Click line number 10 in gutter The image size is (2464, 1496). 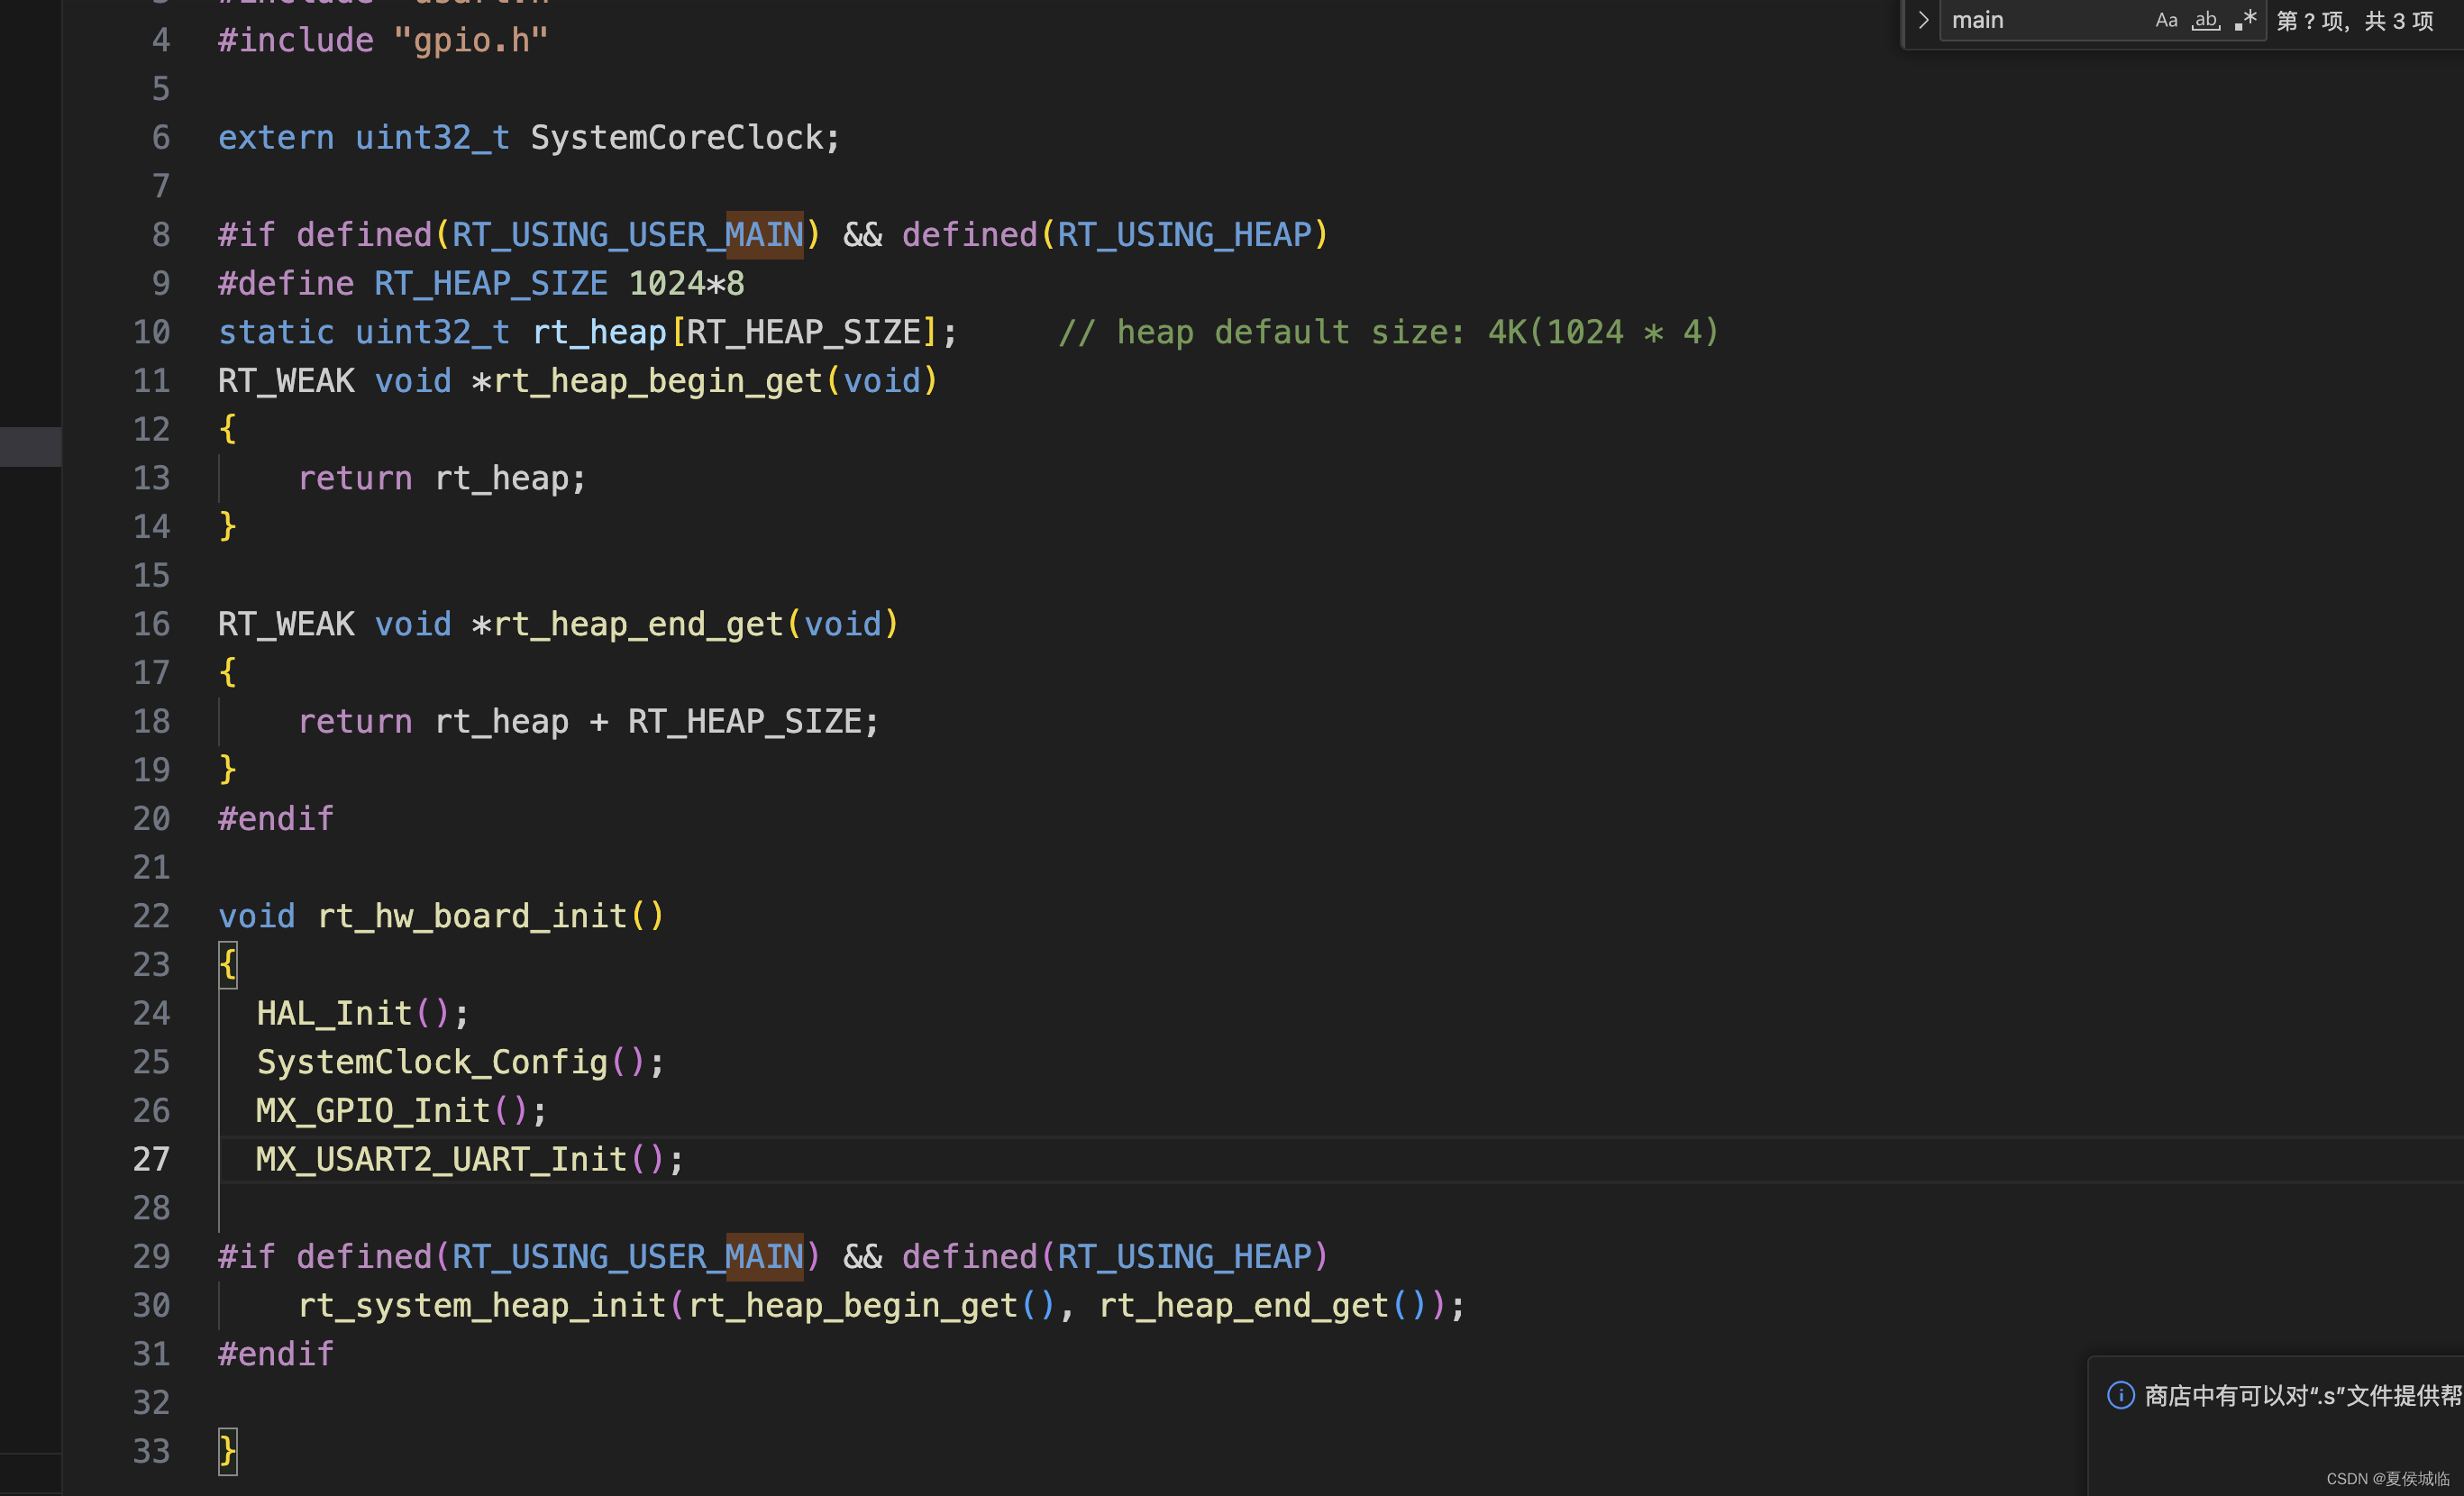click(x=151, y=332)
